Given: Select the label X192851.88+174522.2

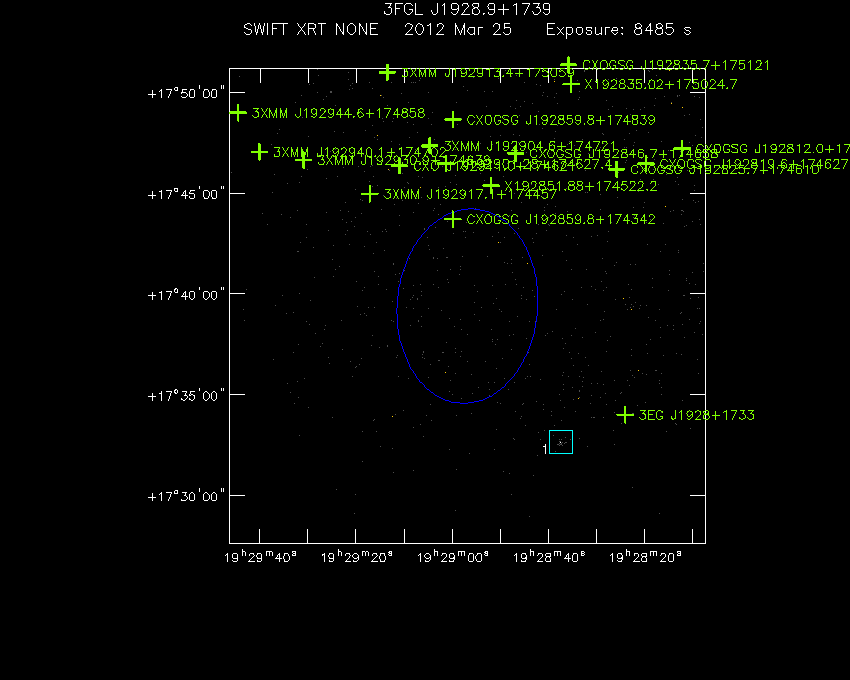Looking at the screenshot, I should [581, 186].
